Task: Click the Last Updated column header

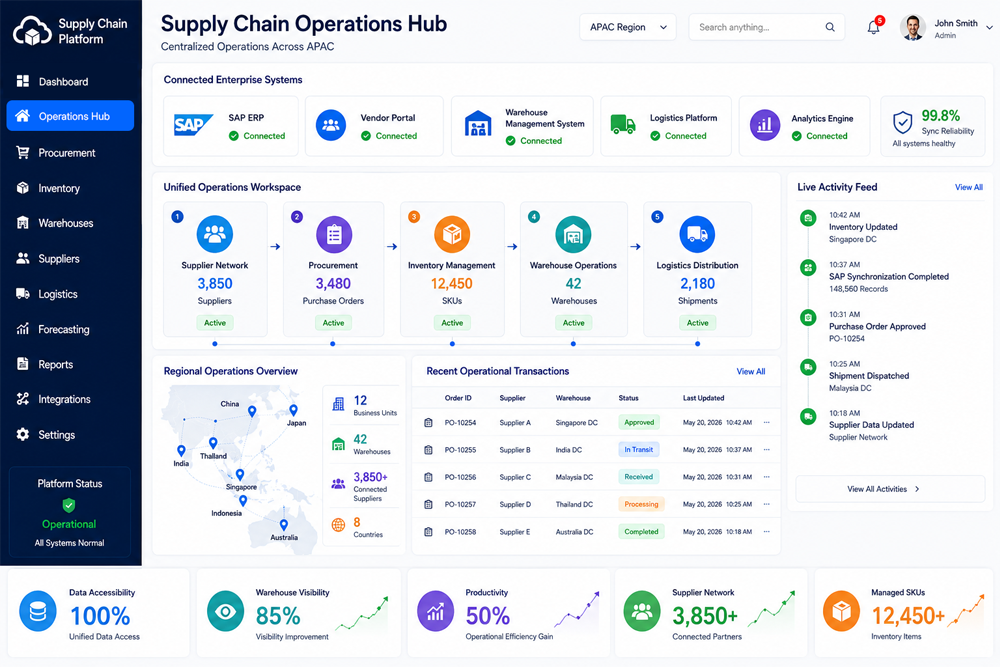Action: 703,398
